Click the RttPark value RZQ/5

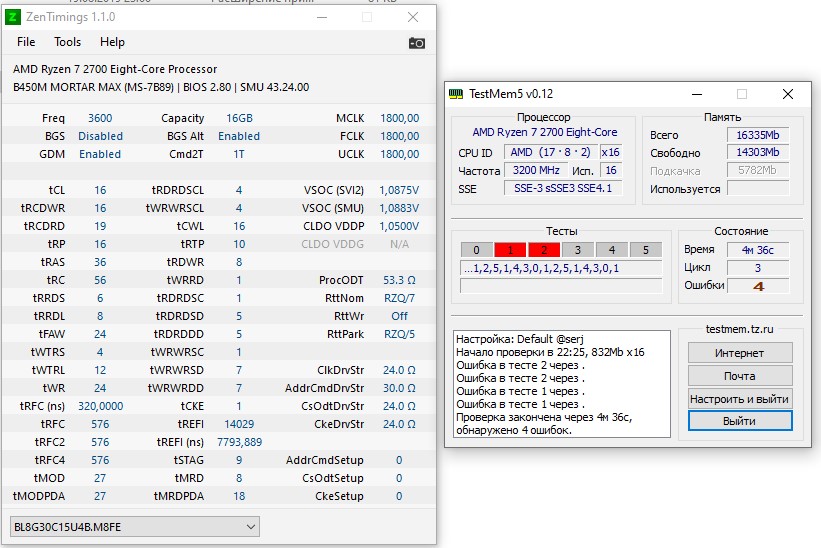tap(399, 334)
